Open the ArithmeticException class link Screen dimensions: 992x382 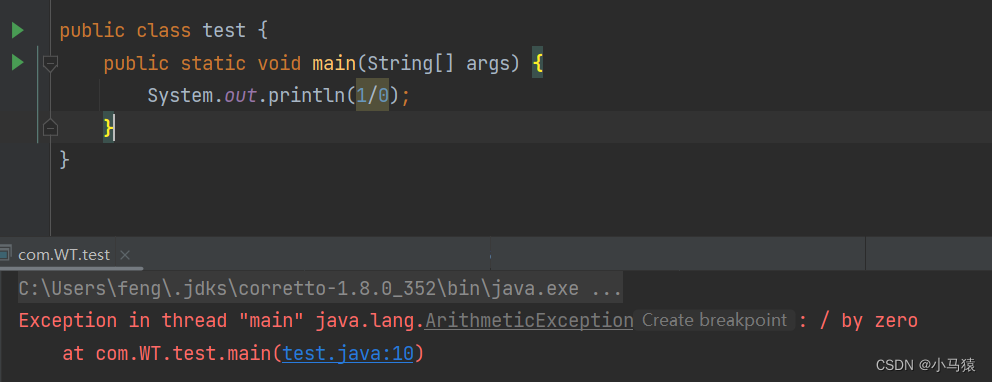click(x=529, y=321)
